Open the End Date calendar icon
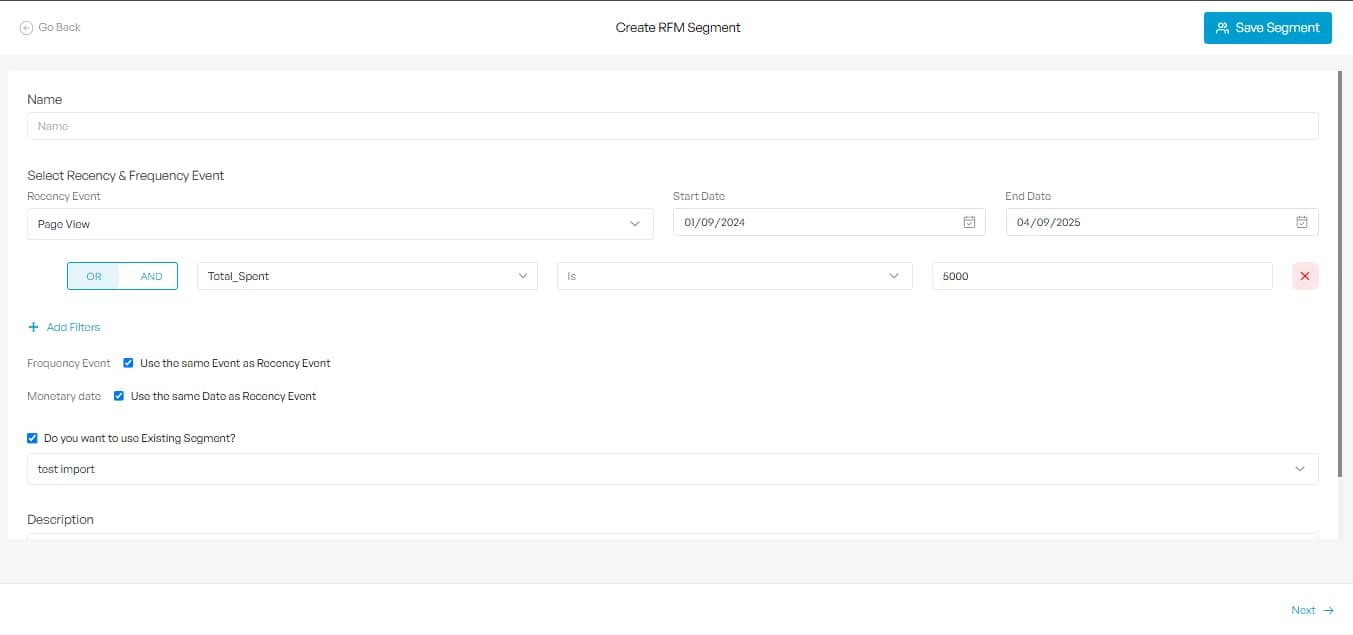1353x635 pixels. pos(1300,221)
